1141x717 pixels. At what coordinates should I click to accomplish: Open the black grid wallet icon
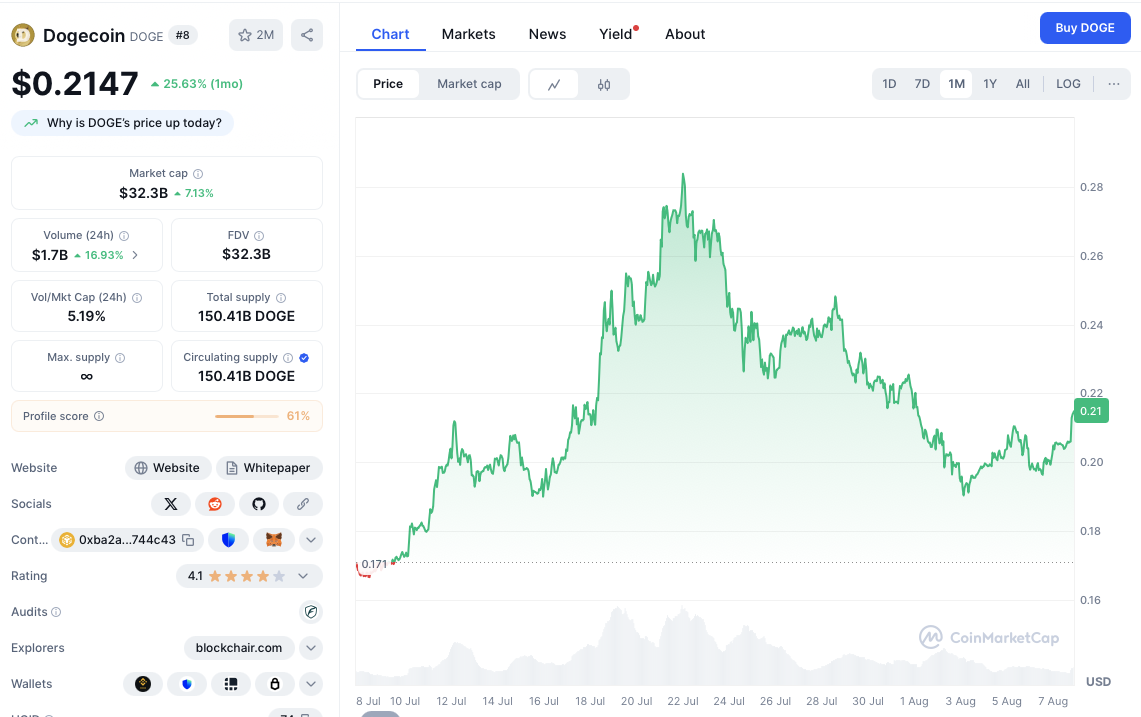[231, 684]
